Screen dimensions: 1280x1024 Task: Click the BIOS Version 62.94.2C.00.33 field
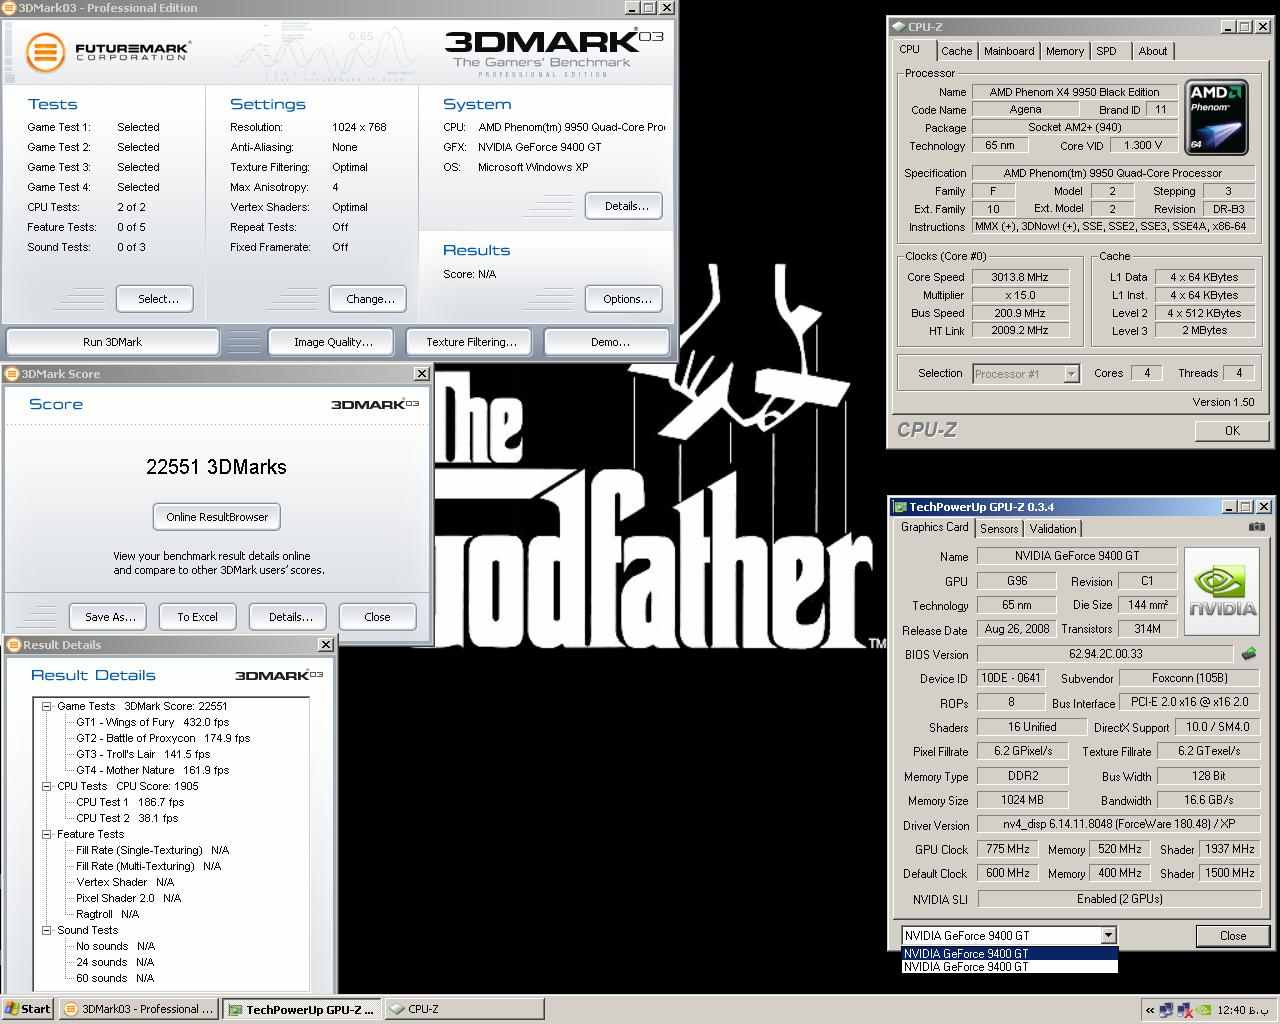coord(1105,654)
